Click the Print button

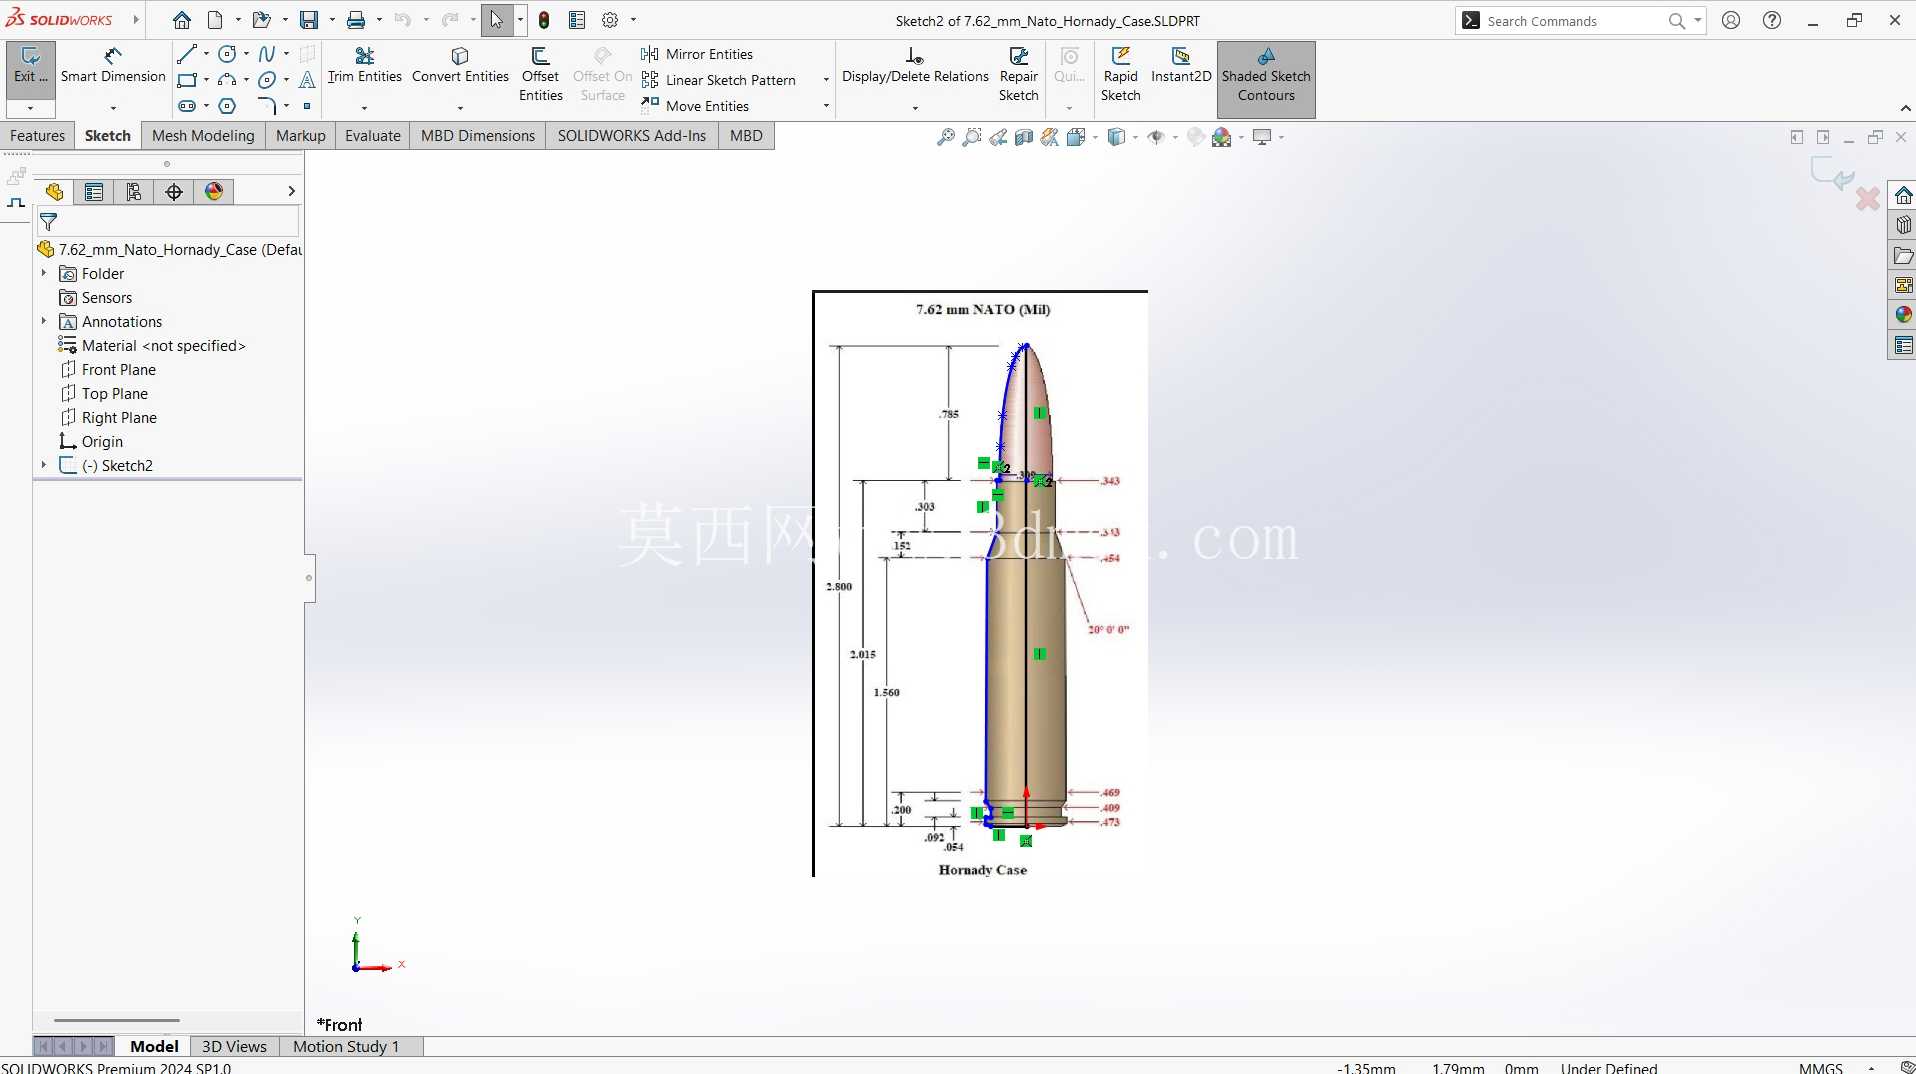[x=356, y=20]
